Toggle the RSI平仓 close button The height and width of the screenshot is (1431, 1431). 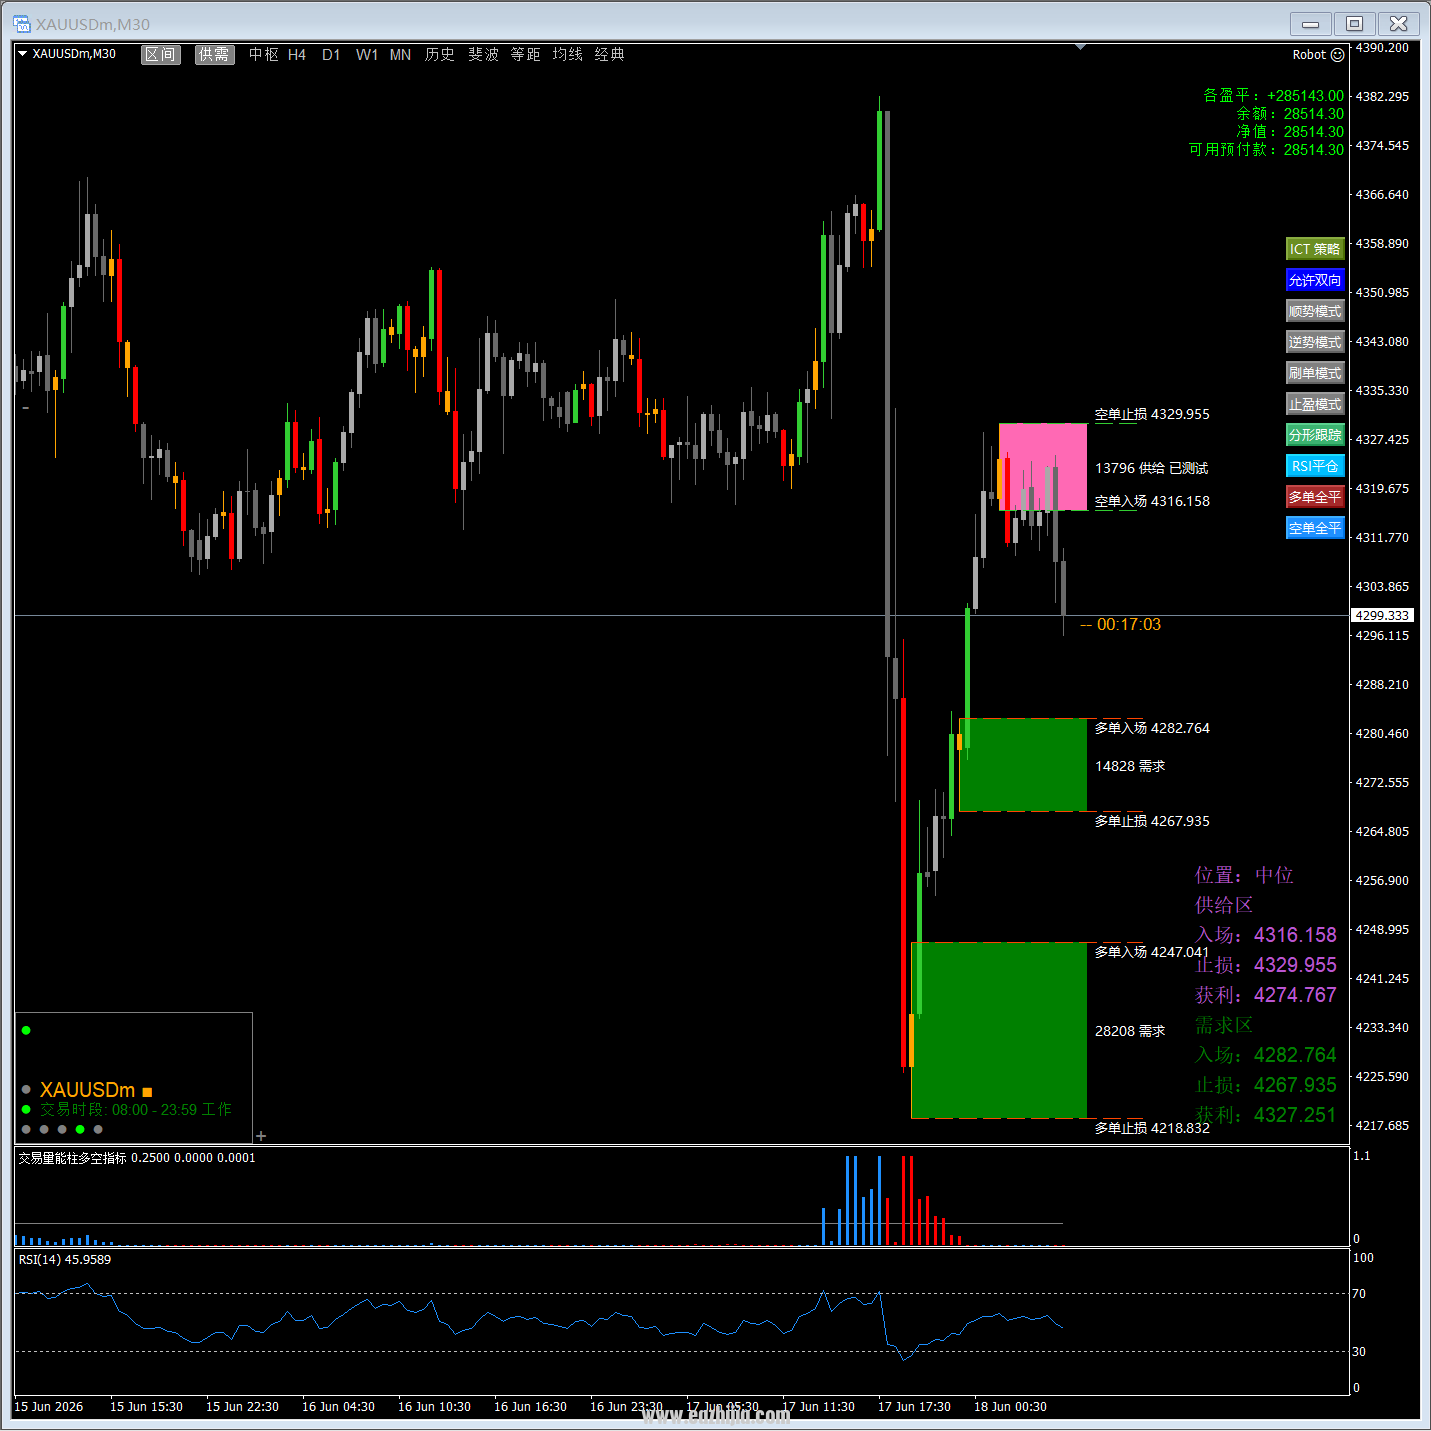coord(1315,466)
